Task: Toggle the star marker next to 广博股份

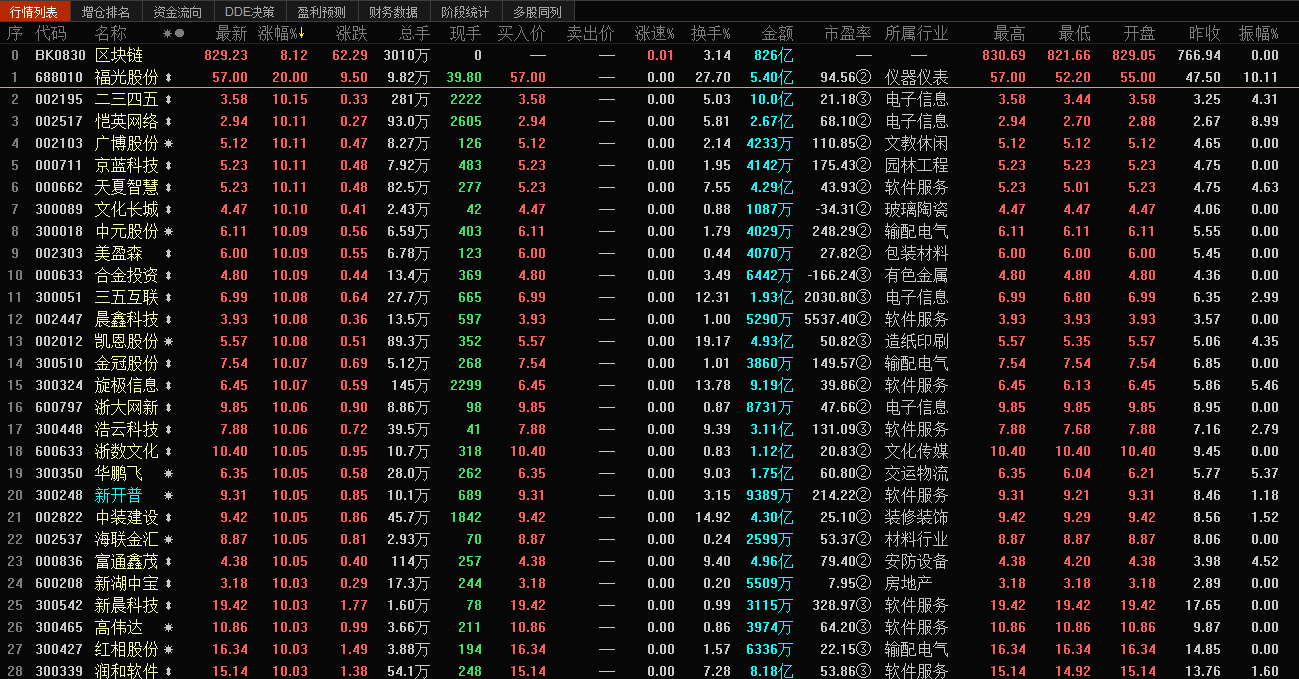Action: point(167,144)
